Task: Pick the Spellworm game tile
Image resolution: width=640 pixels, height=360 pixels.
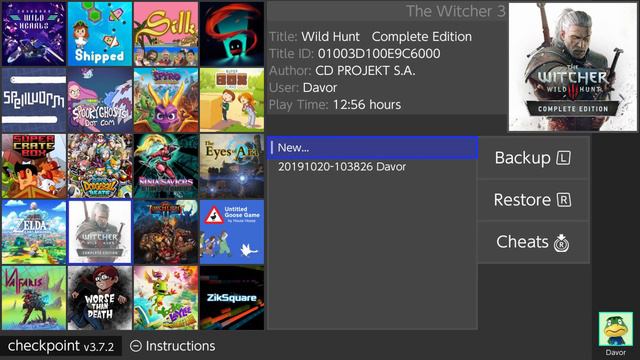Action: (x=33, y=100)
